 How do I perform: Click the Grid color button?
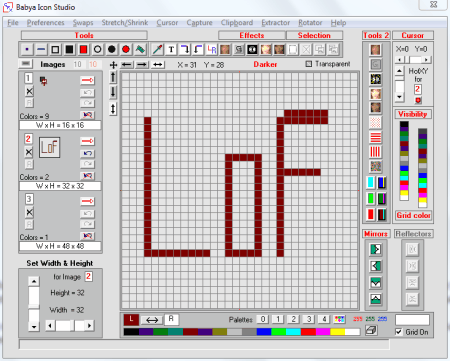tap(413, 215)
